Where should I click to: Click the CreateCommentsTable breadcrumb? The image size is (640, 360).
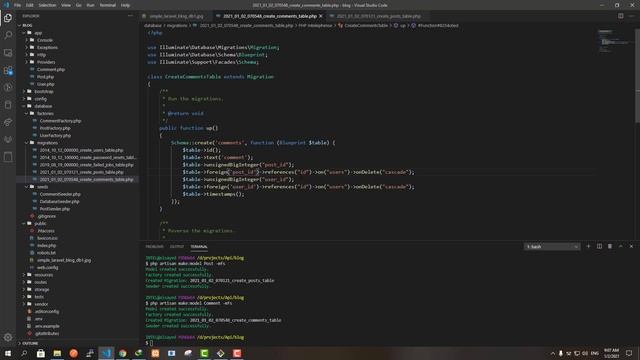366,25
